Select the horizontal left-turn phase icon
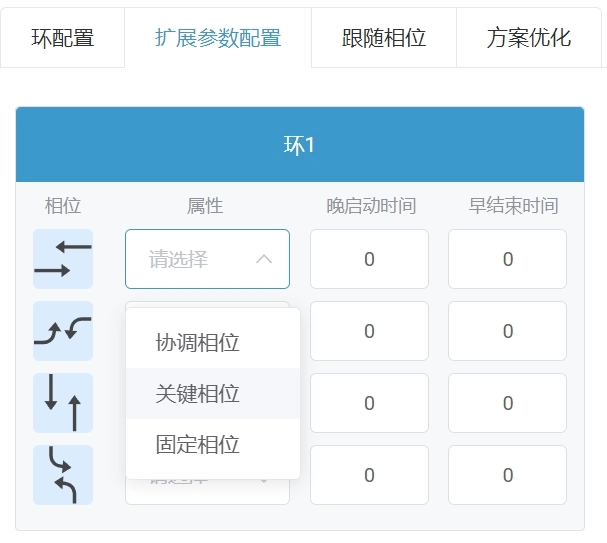This screenshot has width=607, height=543. point(63,331)
